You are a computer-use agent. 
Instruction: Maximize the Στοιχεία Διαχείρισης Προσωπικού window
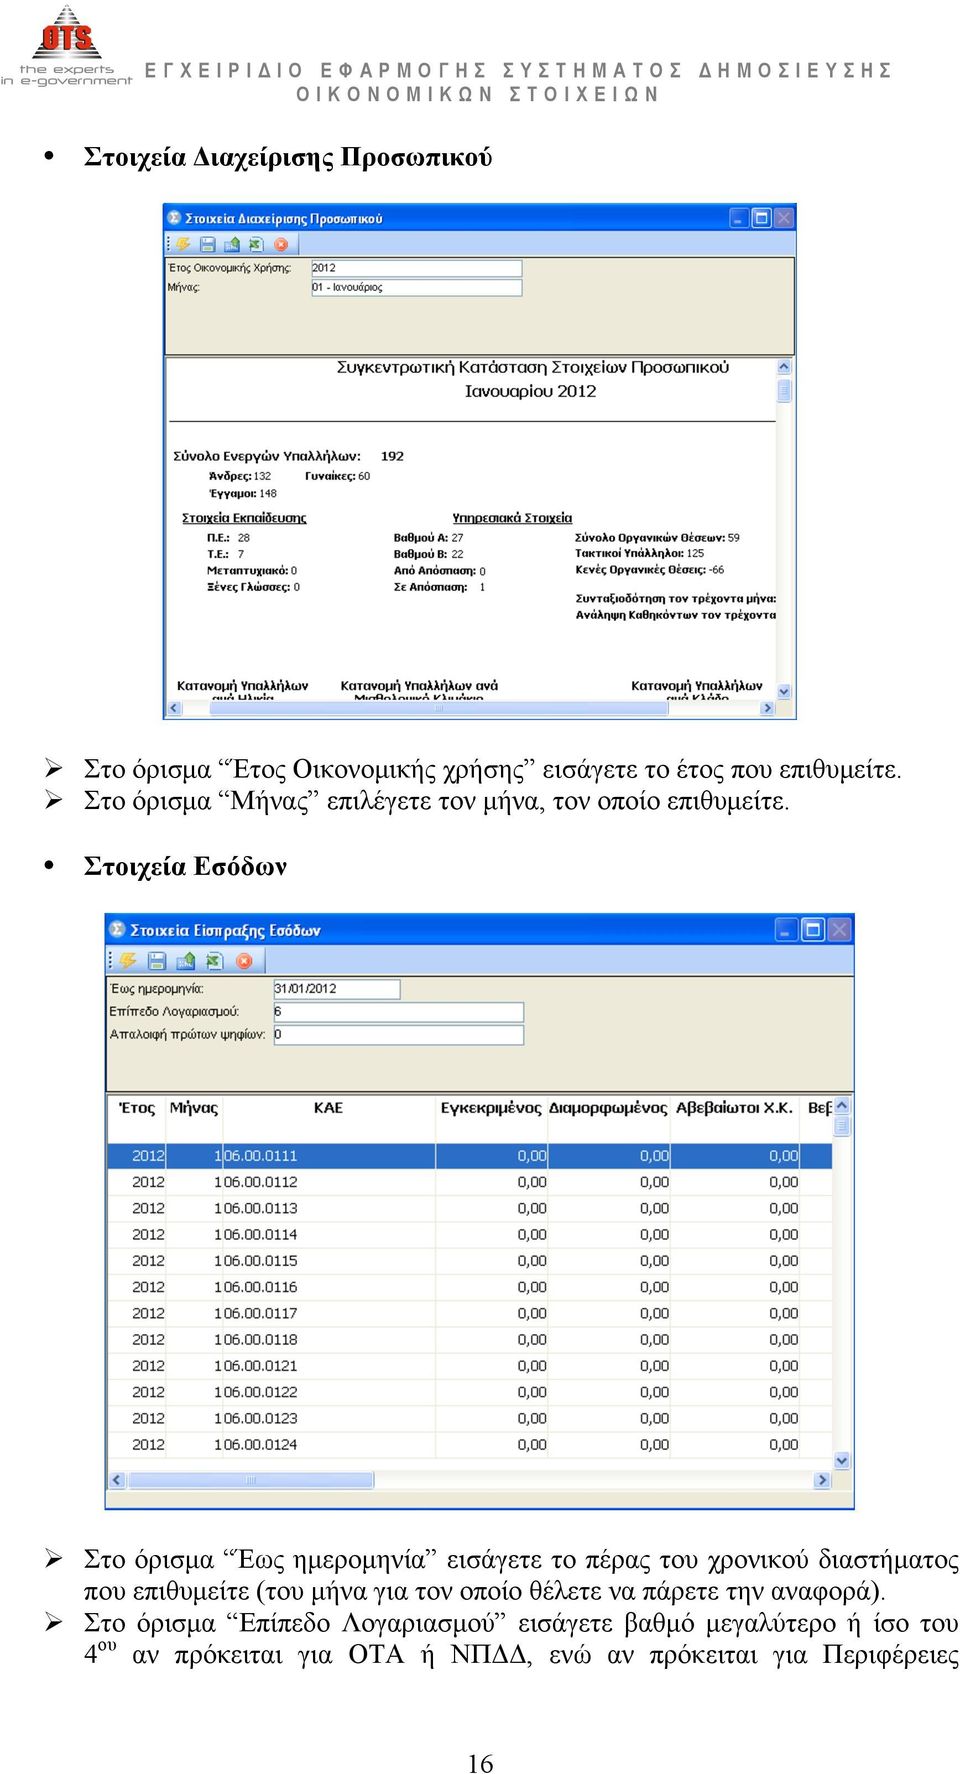coord(761,218)
